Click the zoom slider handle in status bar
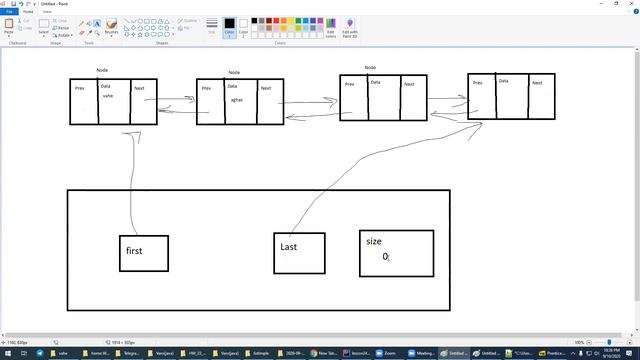This screenshot has height=360, width=640. 609,342
